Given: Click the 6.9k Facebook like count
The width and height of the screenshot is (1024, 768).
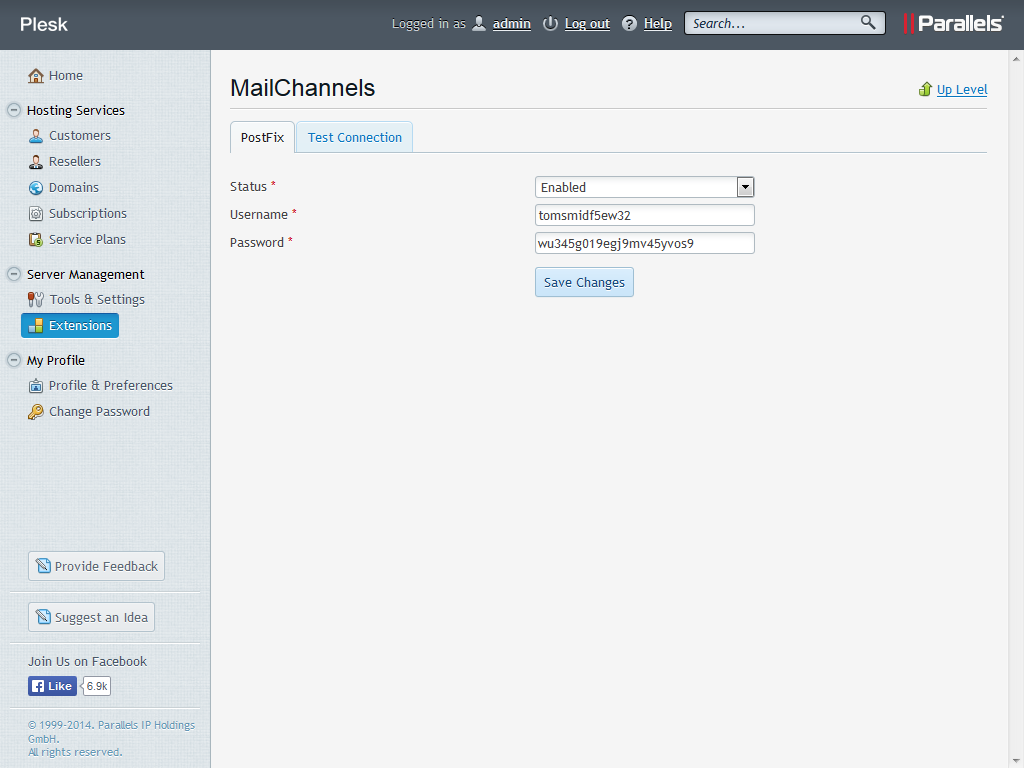Looking at the screenshot, I should 97,686.
